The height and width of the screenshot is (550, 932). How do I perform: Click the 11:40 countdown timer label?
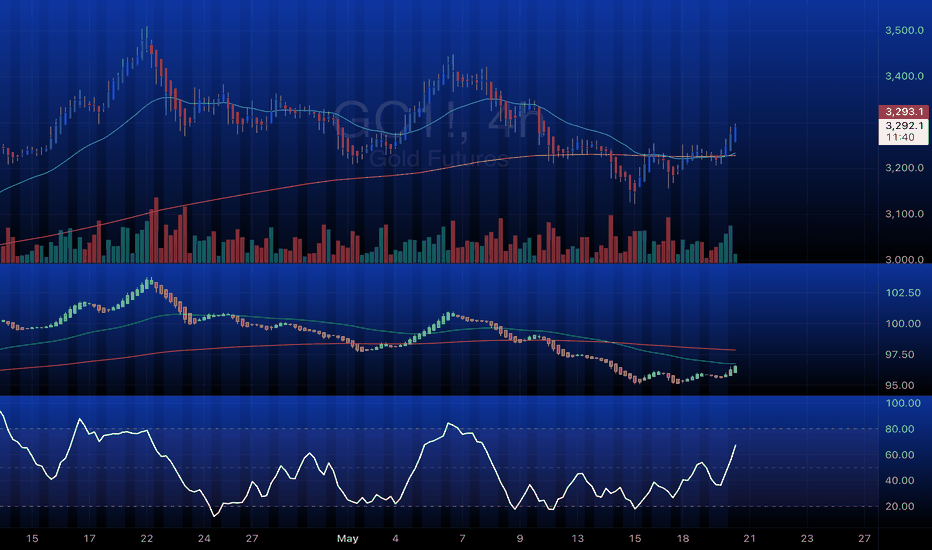click(900, 137)
